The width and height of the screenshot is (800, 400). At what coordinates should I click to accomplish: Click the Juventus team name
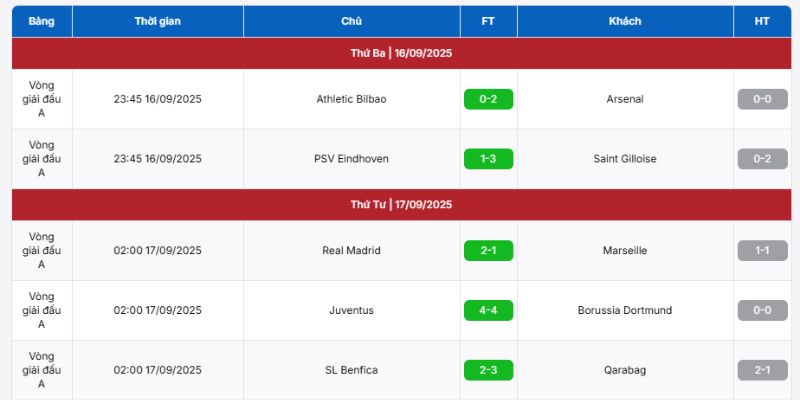point(351,310)
